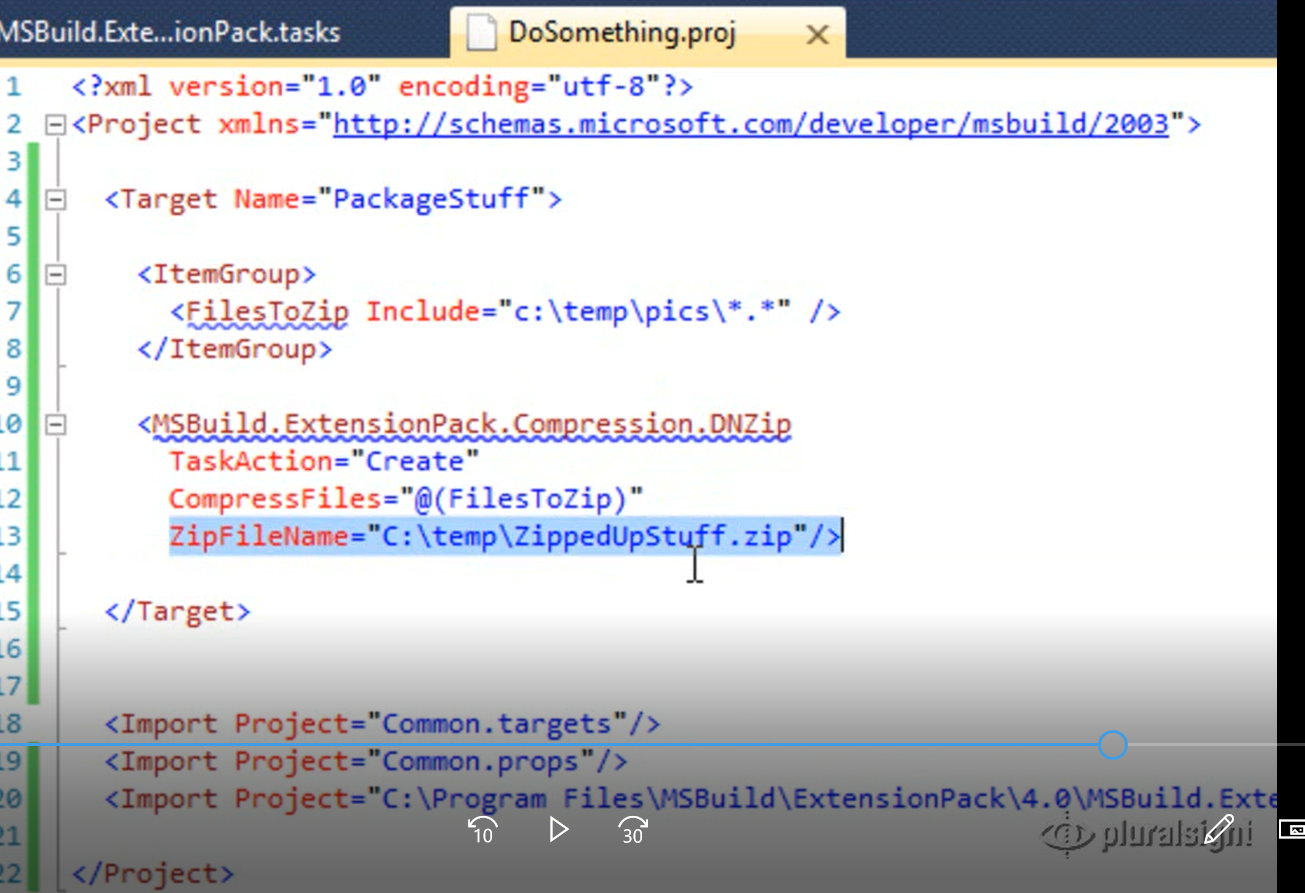Click the opening <ItemGroup> tag

(226, 274)
